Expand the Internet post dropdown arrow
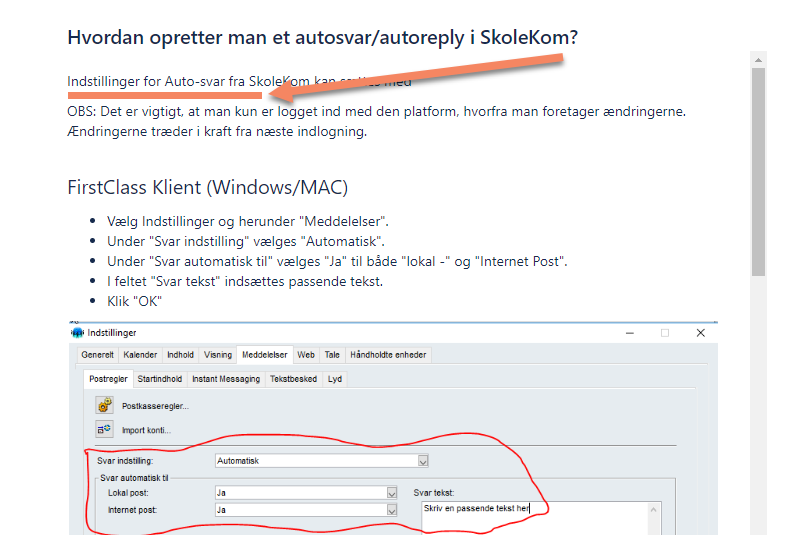The image size is (806, 535). 392,510
